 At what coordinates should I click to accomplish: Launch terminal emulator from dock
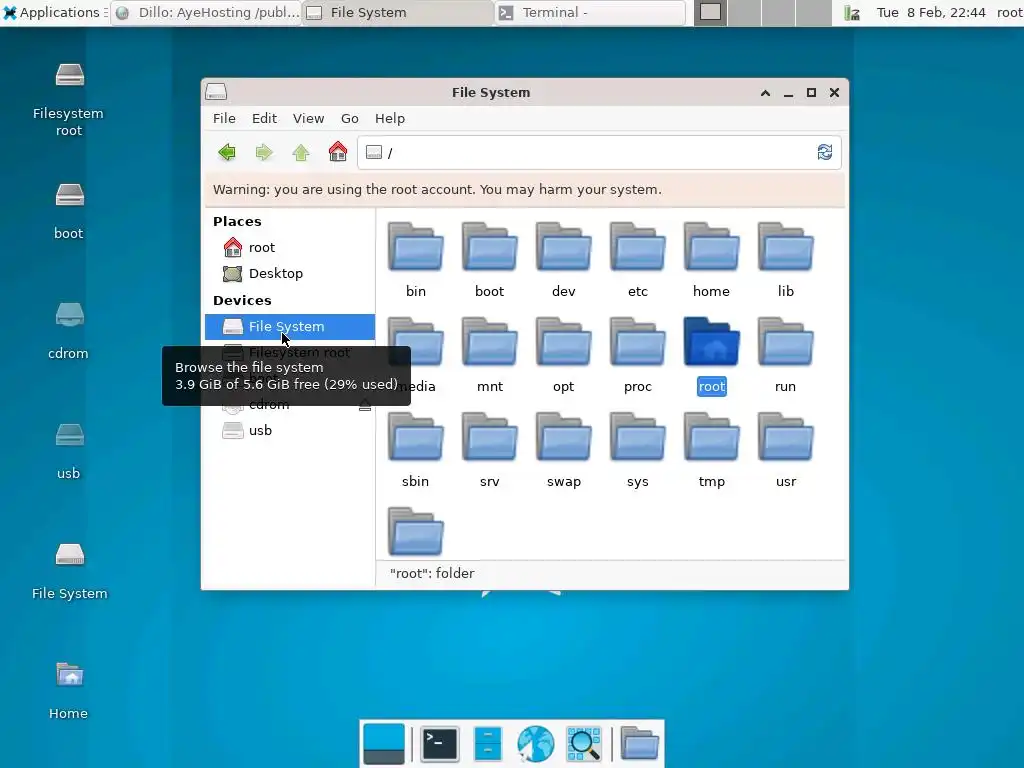[439, 744]
